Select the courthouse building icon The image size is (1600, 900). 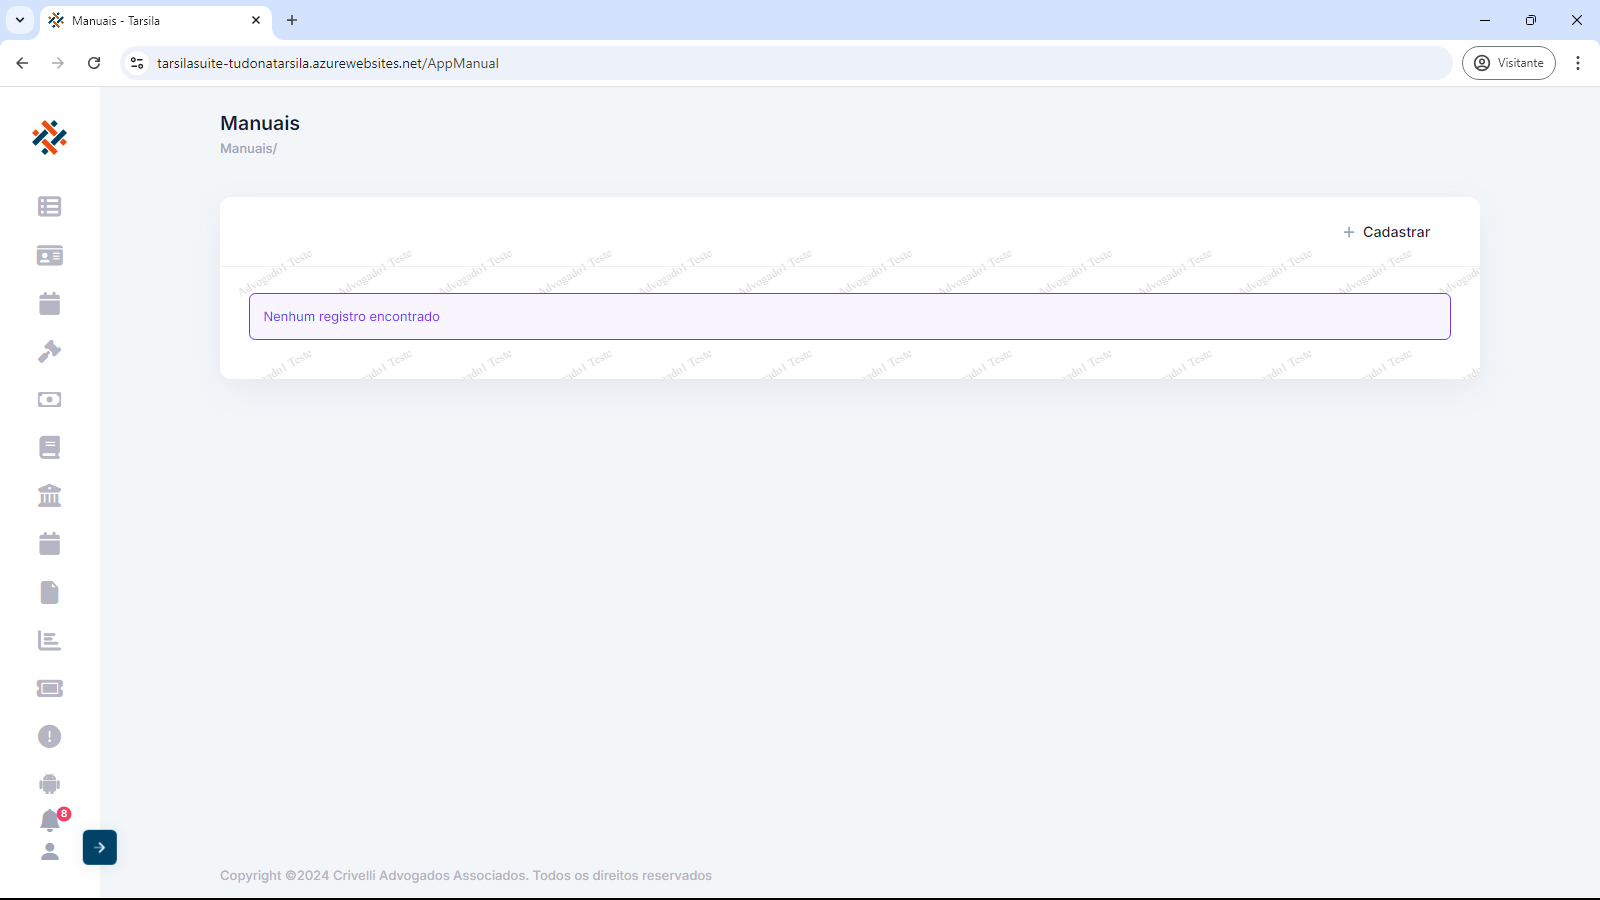[49, 495]
